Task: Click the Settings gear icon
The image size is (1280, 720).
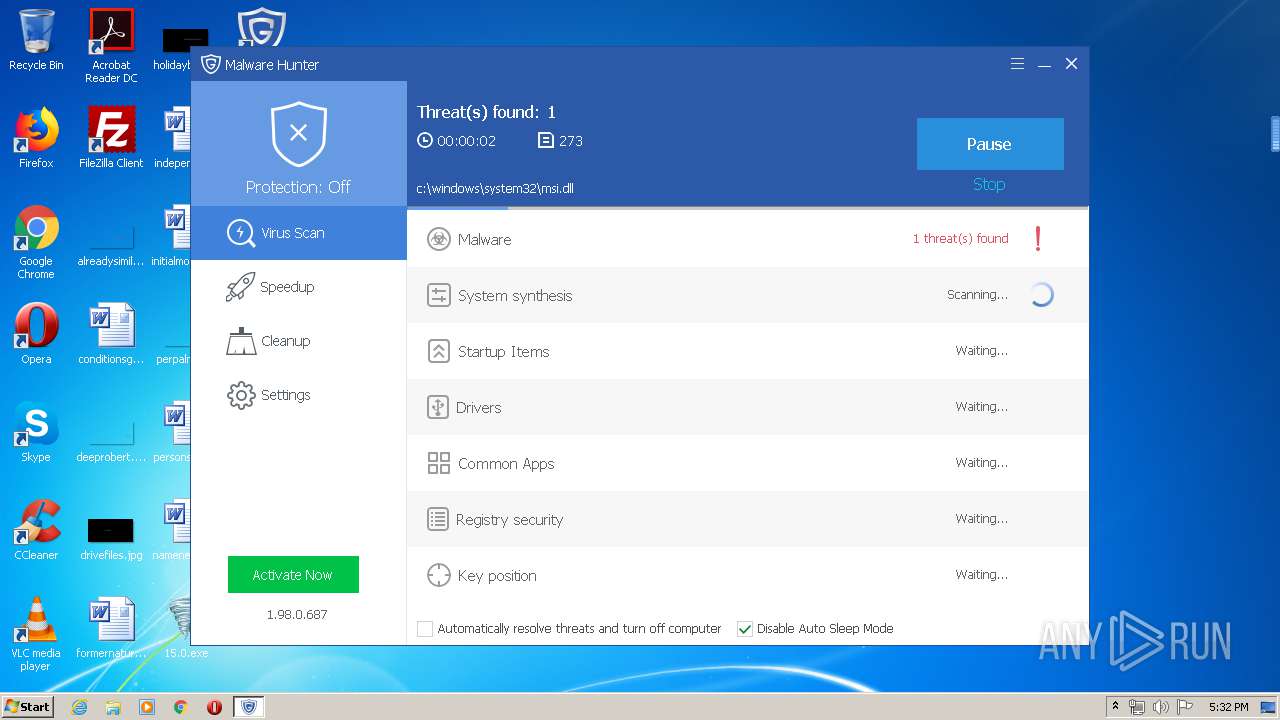Action: point(241,395)
